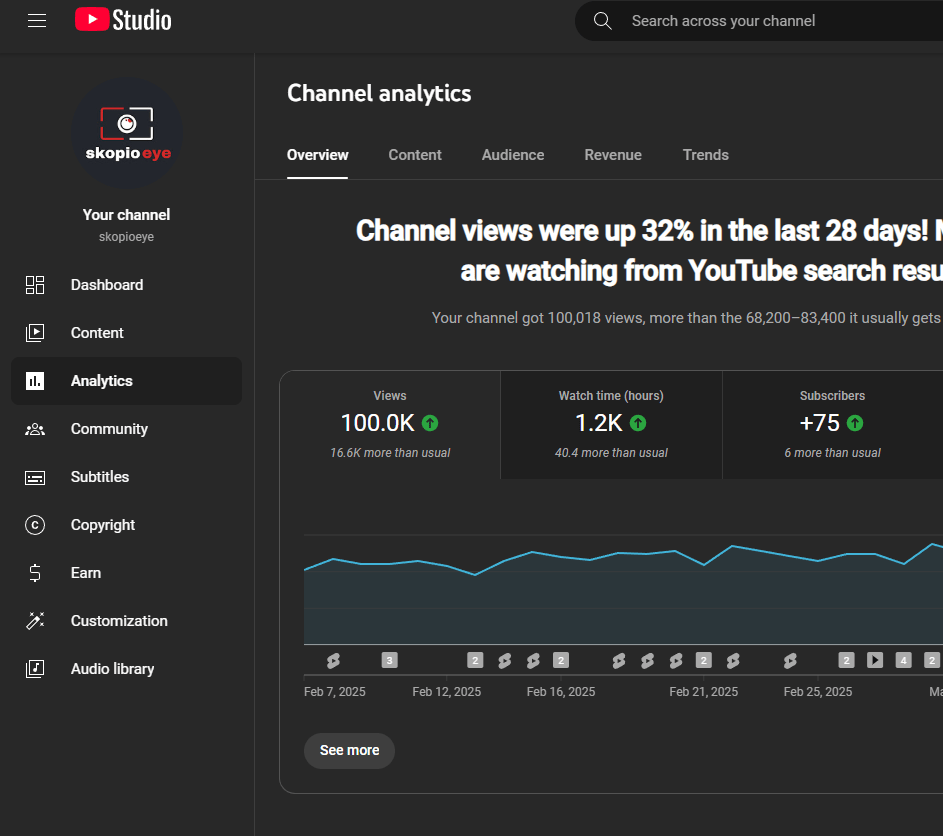This screenshot has width=943, height=836.
Task: Select the Content section in sidebar
Action: [97, 333]
